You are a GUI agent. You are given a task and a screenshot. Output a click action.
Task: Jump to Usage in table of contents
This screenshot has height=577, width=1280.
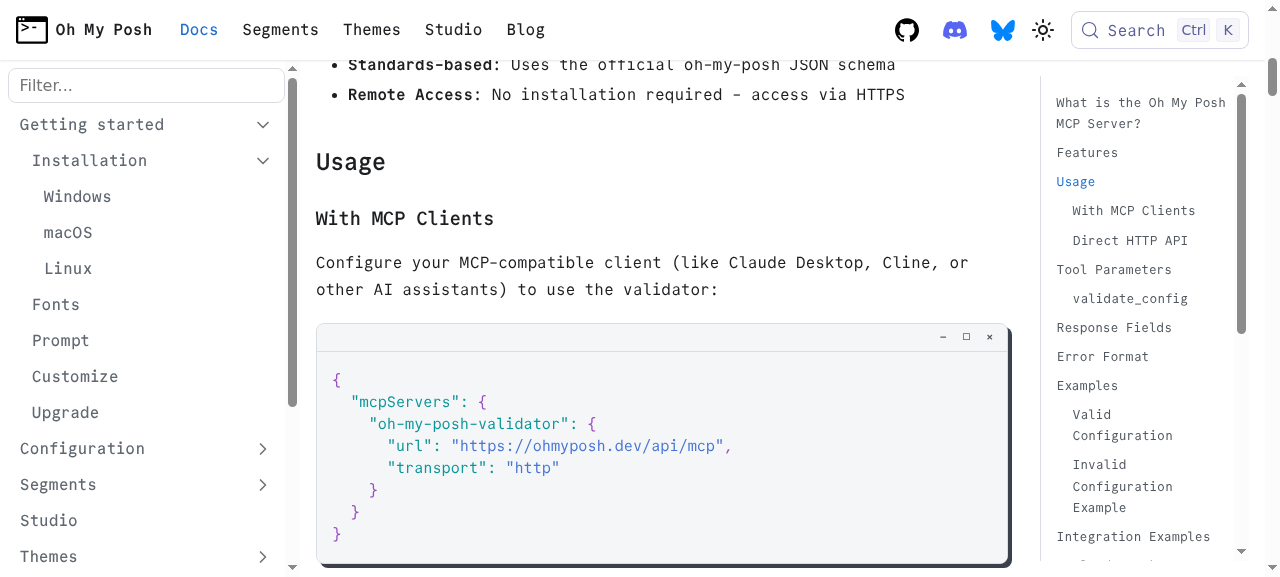coord(1076,182)
